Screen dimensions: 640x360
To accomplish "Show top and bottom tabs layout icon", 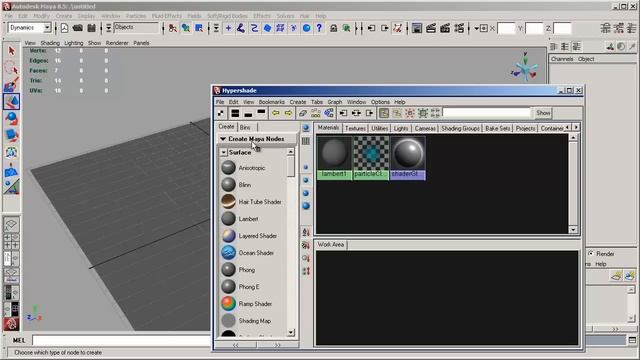I will point(235,113).
